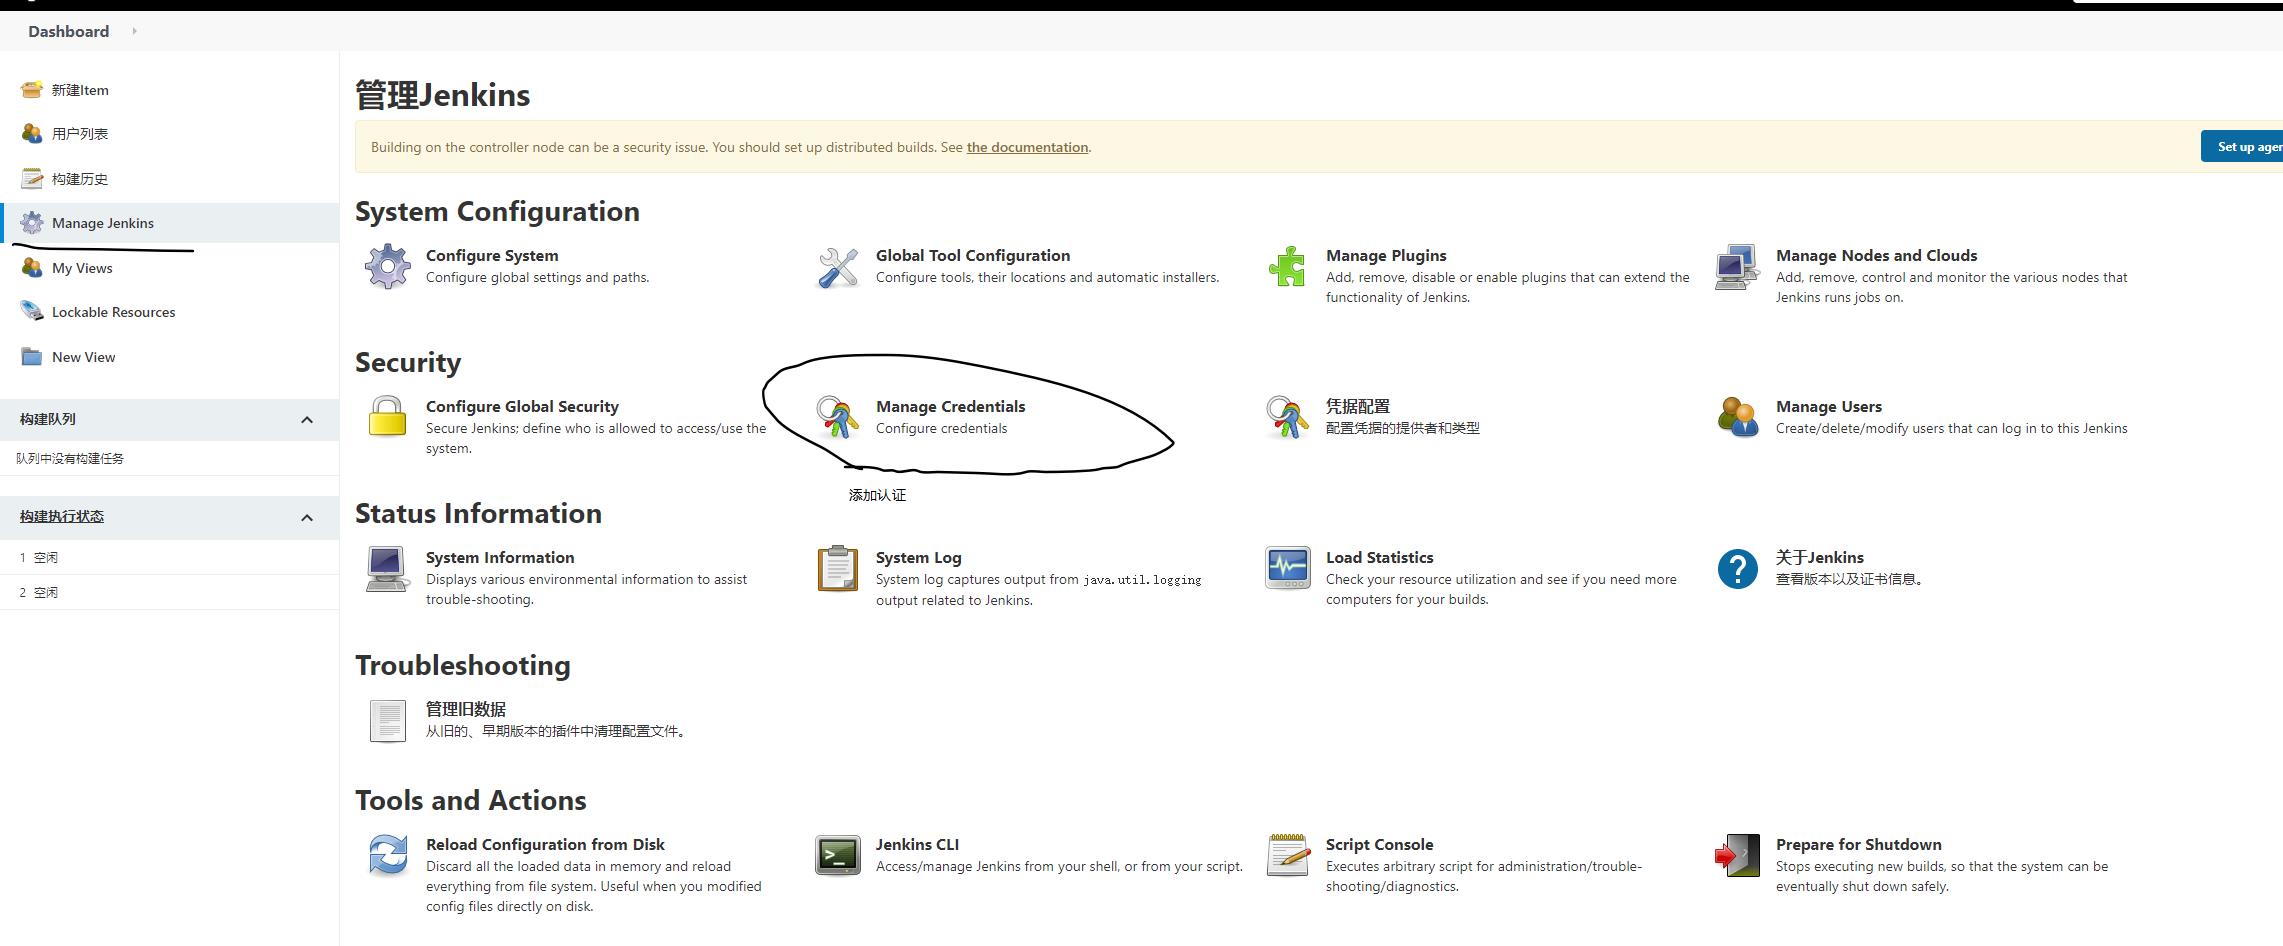Open the Manage Plugins link

(1386, 256)
